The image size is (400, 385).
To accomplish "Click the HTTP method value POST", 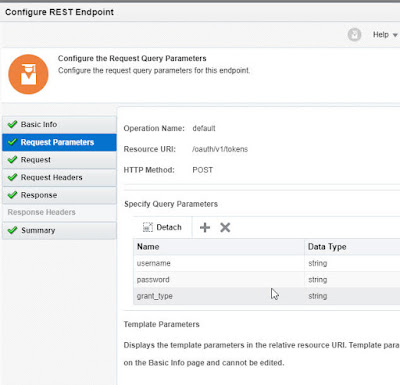I will (202, 170).
